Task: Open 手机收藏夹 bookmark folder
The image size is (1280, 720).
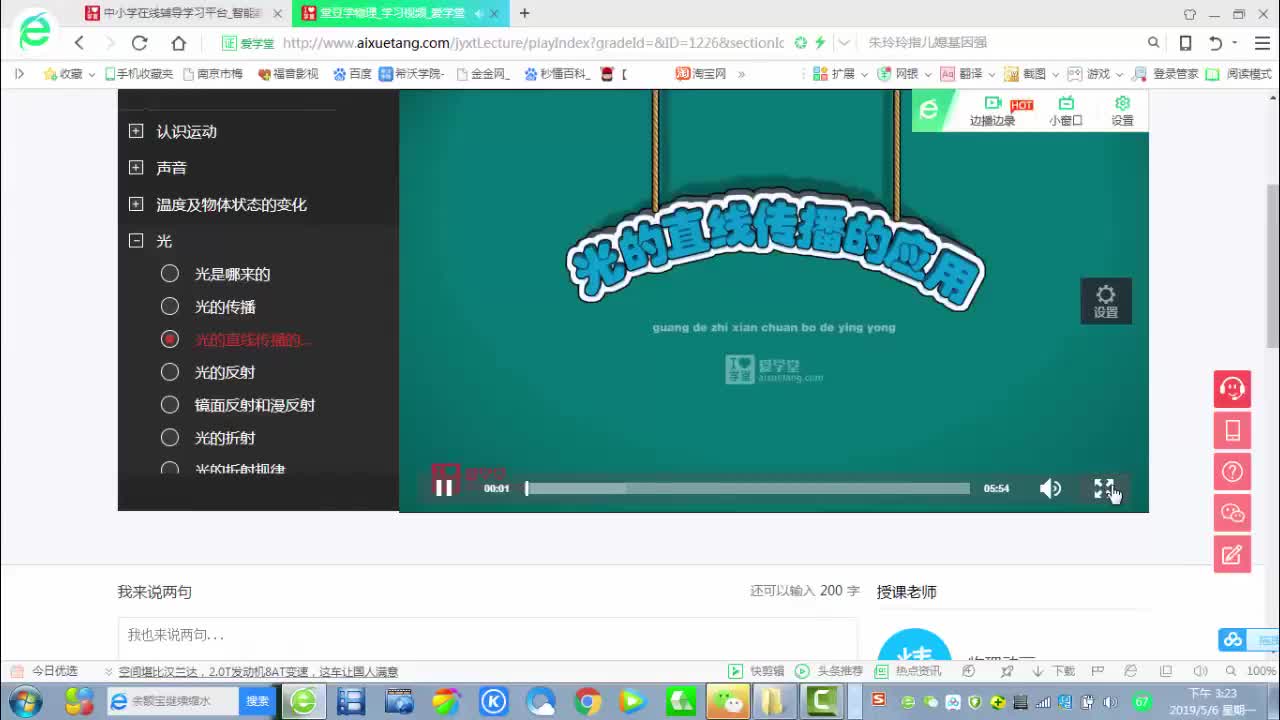Action: coord(137,74)
